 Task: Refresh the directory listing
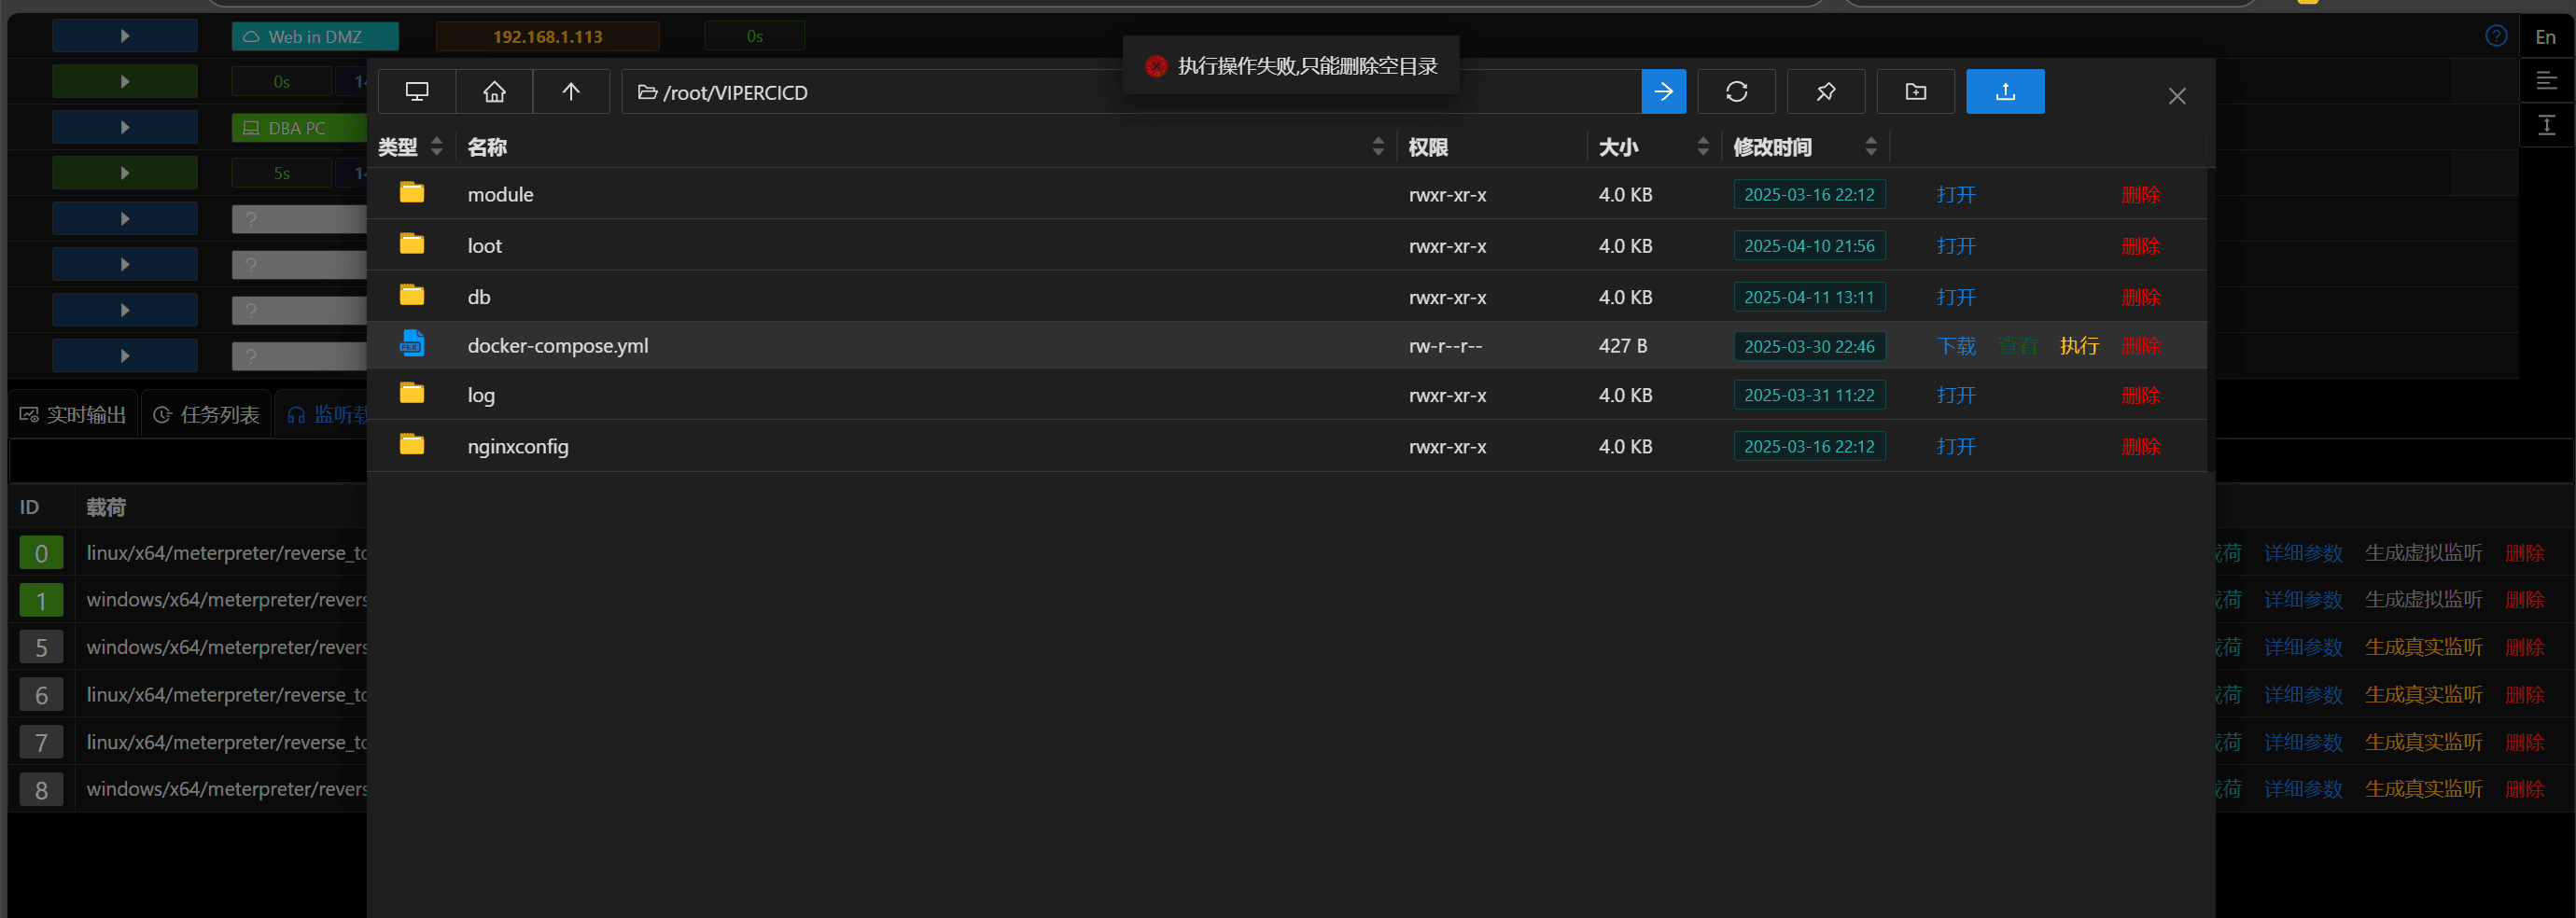pyautogui.click(x=1737, y=92)
